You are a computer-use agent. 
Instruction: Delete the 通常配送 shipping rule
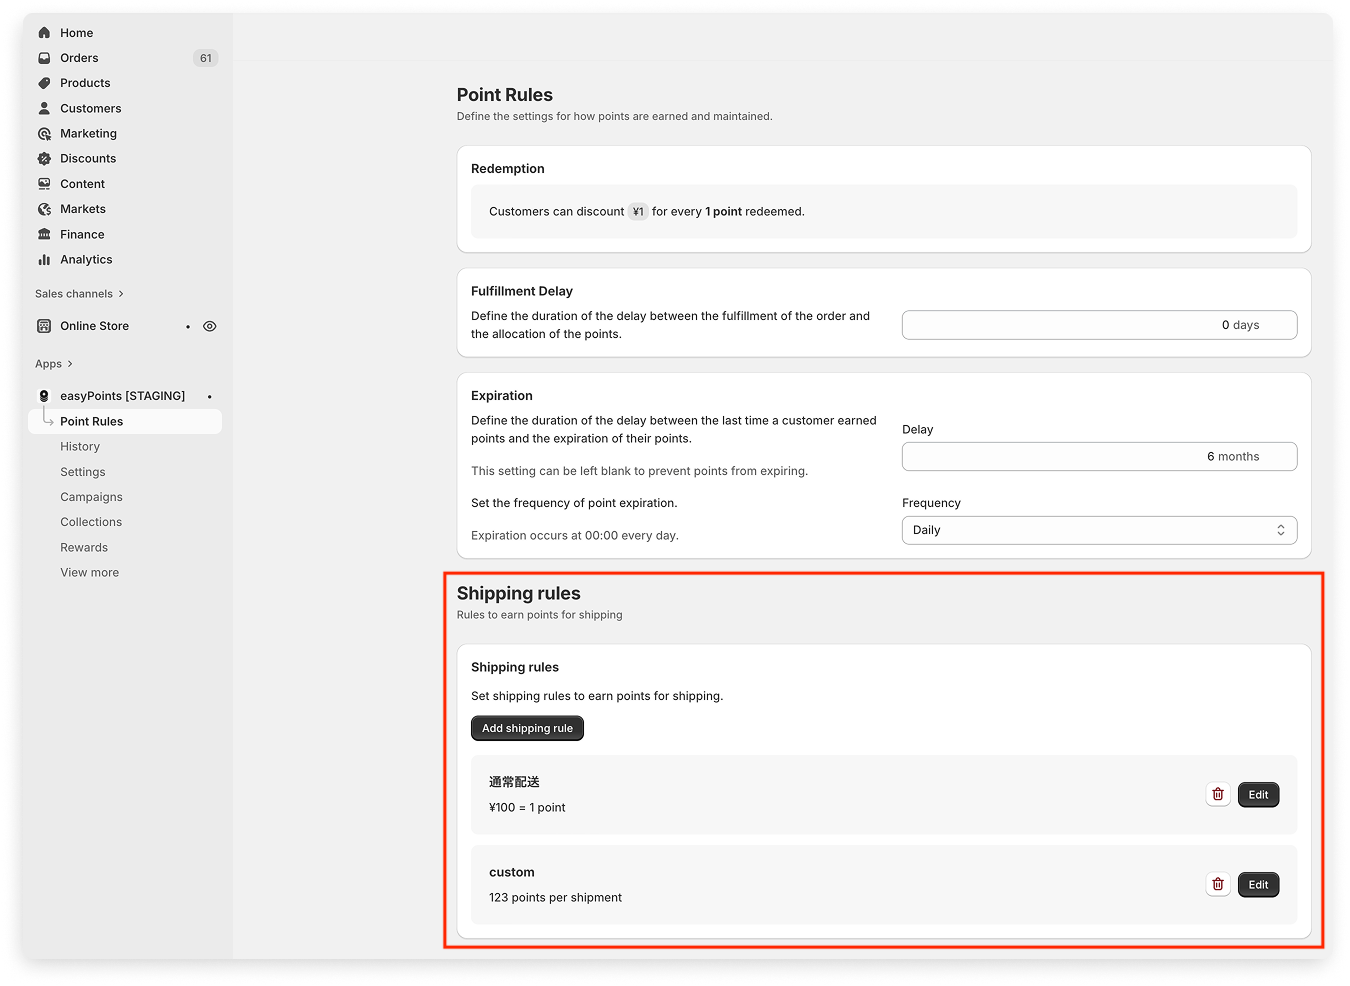point(1217,795)
